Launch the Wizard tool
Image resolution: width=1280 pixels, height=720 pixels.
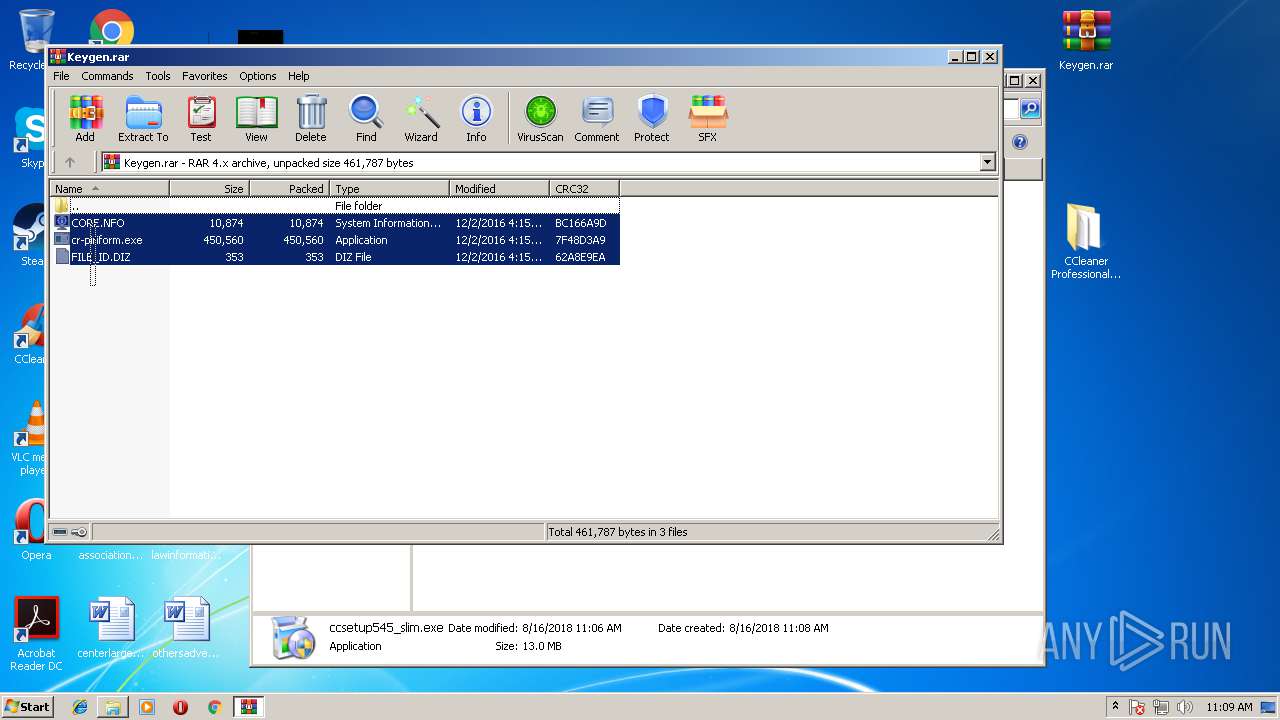pos(421,119)
